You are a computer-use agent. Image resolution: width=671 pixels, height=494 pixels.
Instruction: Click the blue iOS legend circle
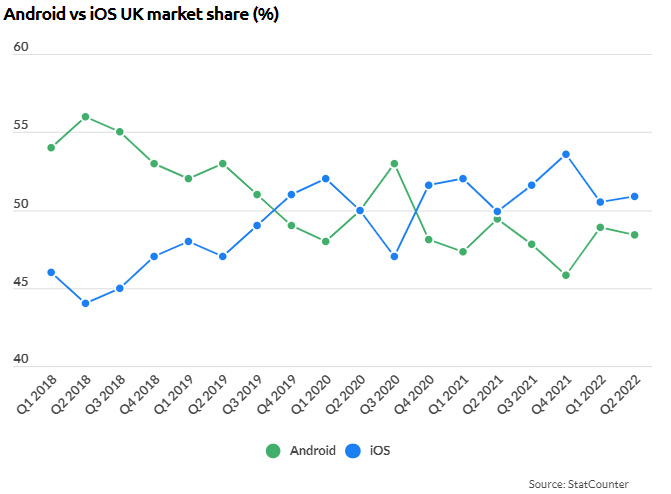coord(353,451)
